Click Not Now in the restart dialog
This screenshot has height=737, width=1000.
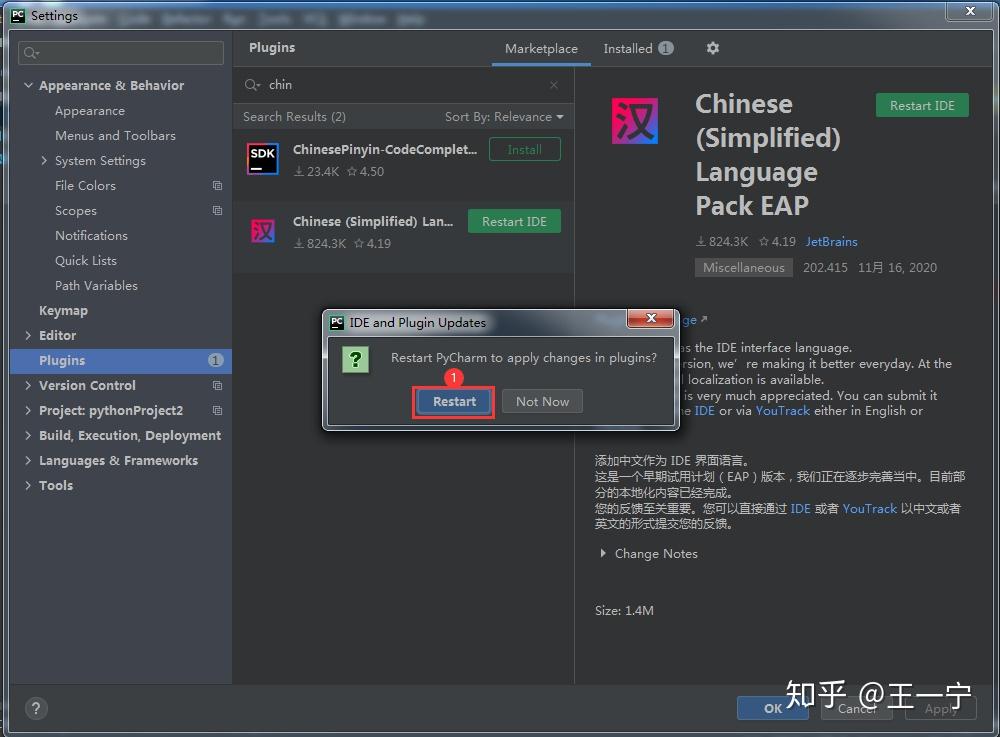coord(542,402)
